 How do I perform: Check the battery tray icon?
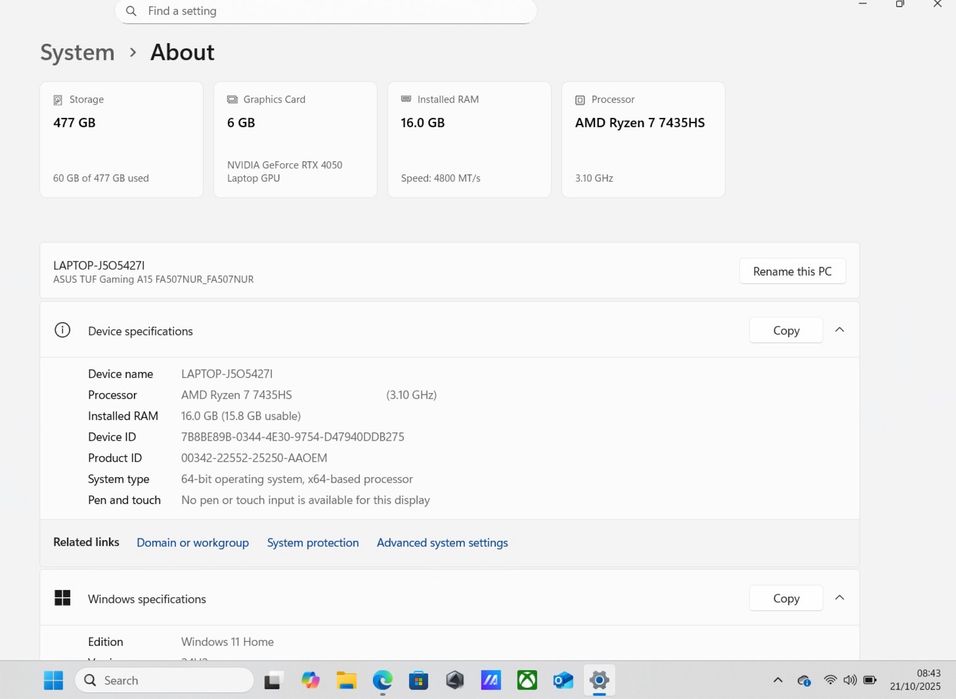(x=870, y=679)
